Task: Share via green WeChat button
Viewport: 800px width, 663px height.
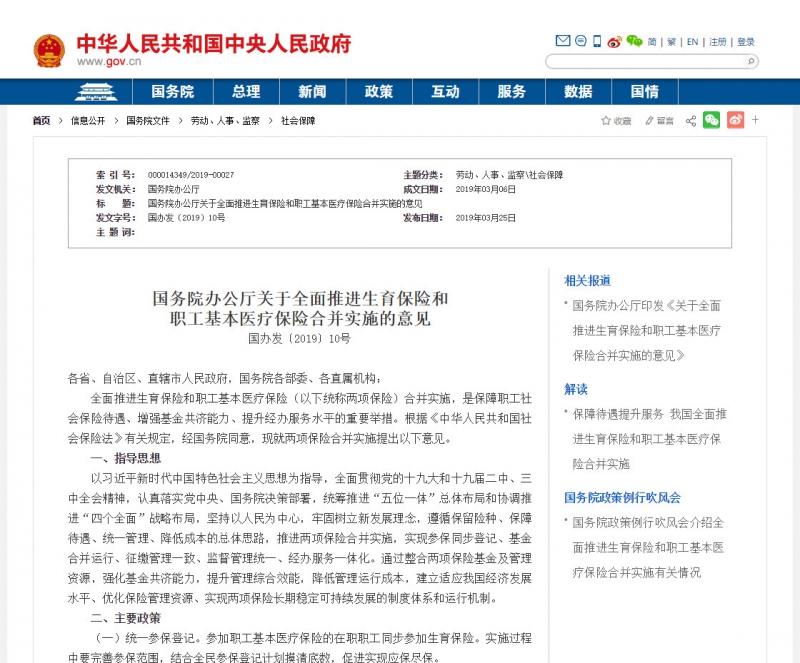Action: [711, 120]
